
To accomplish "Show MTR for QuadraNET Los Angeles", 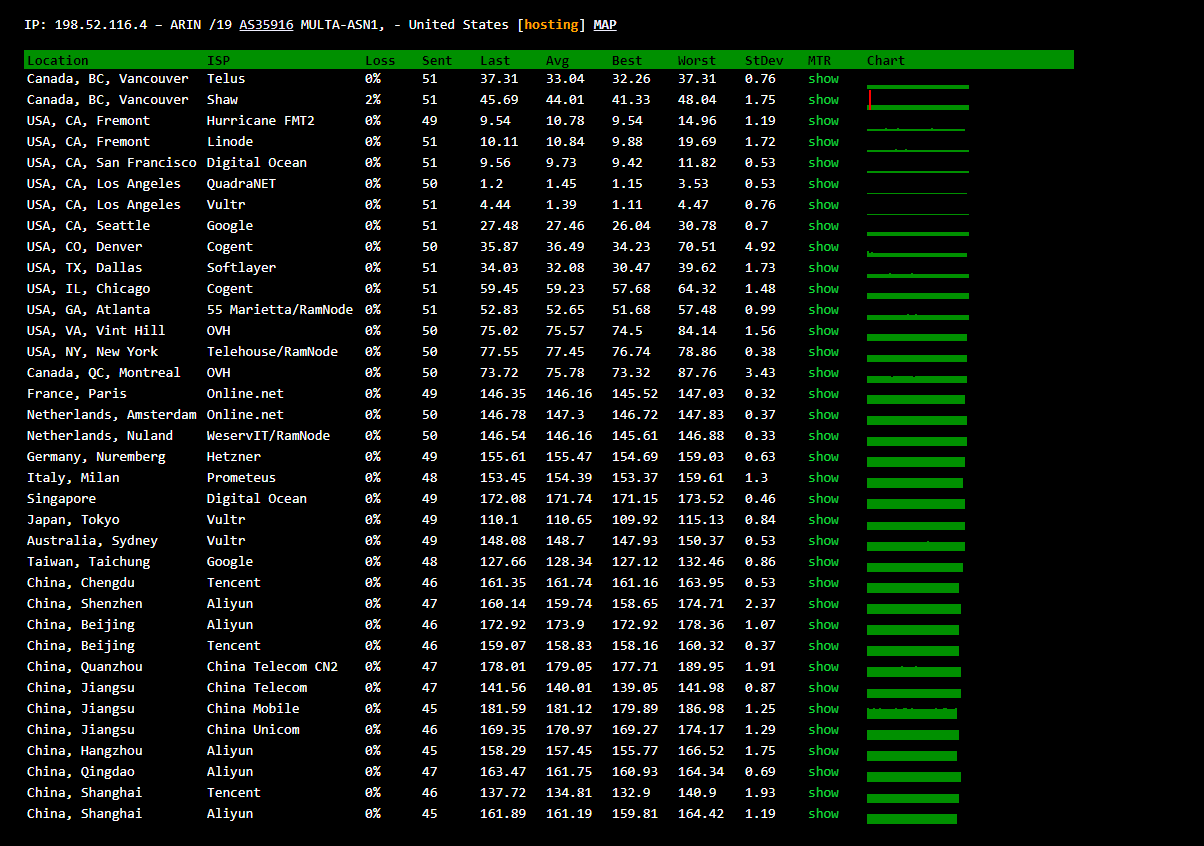I will click(x=823, y=183).
